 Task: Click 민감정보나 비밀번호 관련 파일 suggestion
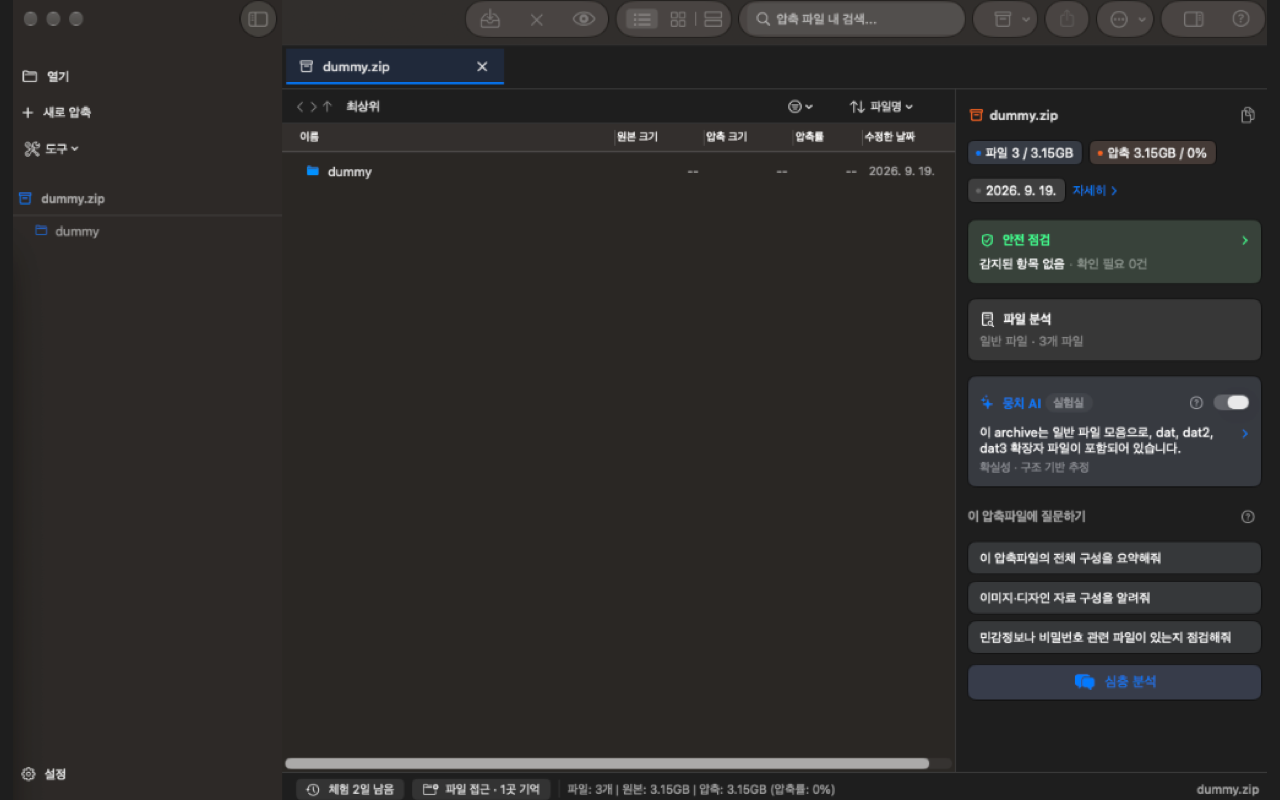[1114, 637]
